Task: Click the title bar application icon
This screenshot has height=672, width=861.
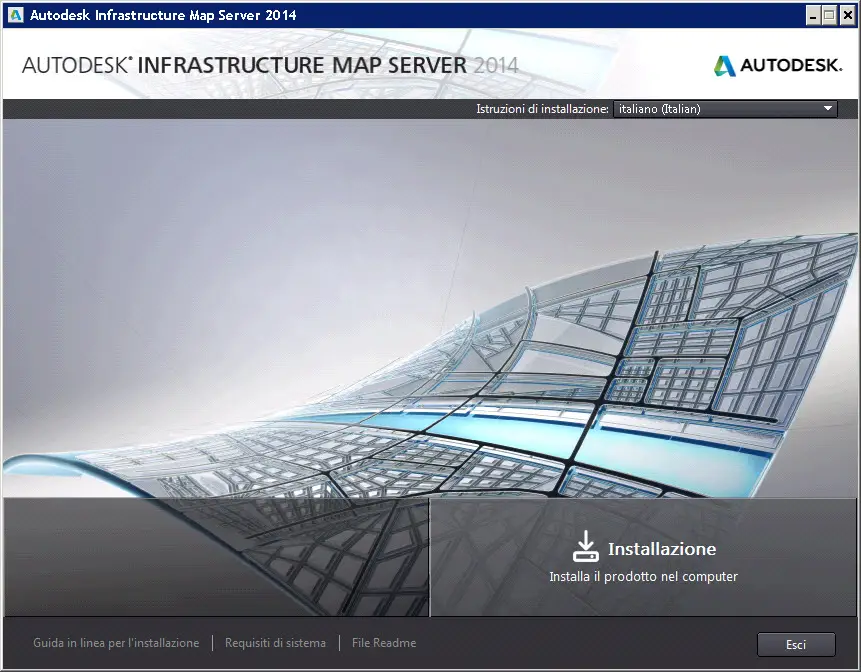Action: coord(15,15)
